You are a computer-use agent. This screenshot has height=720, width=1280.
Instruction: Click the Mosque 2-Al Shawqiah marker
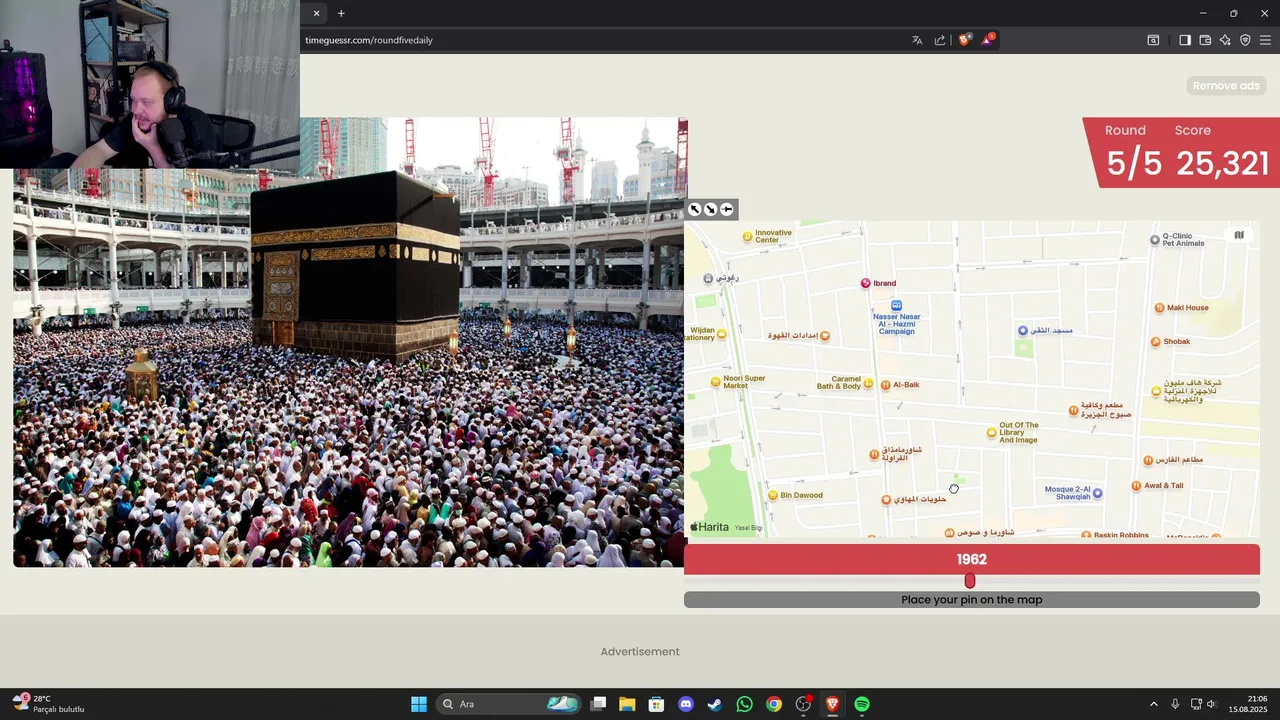1097,493
